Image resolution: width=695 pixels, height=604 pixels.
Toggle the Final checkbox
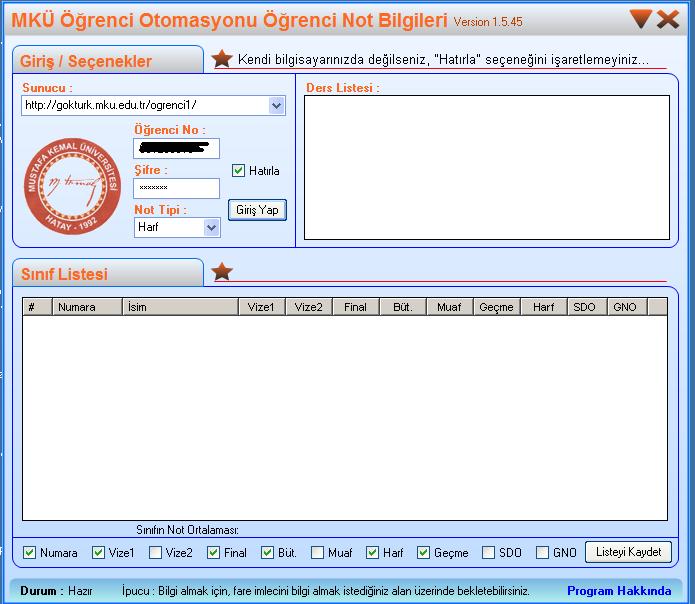213,552
